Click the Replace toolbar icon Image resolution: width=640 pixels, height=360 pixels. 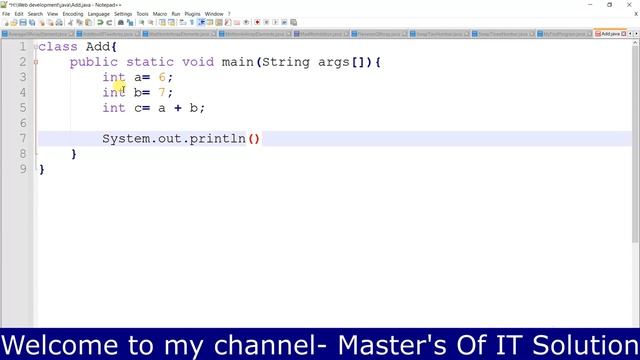point(130,22)
